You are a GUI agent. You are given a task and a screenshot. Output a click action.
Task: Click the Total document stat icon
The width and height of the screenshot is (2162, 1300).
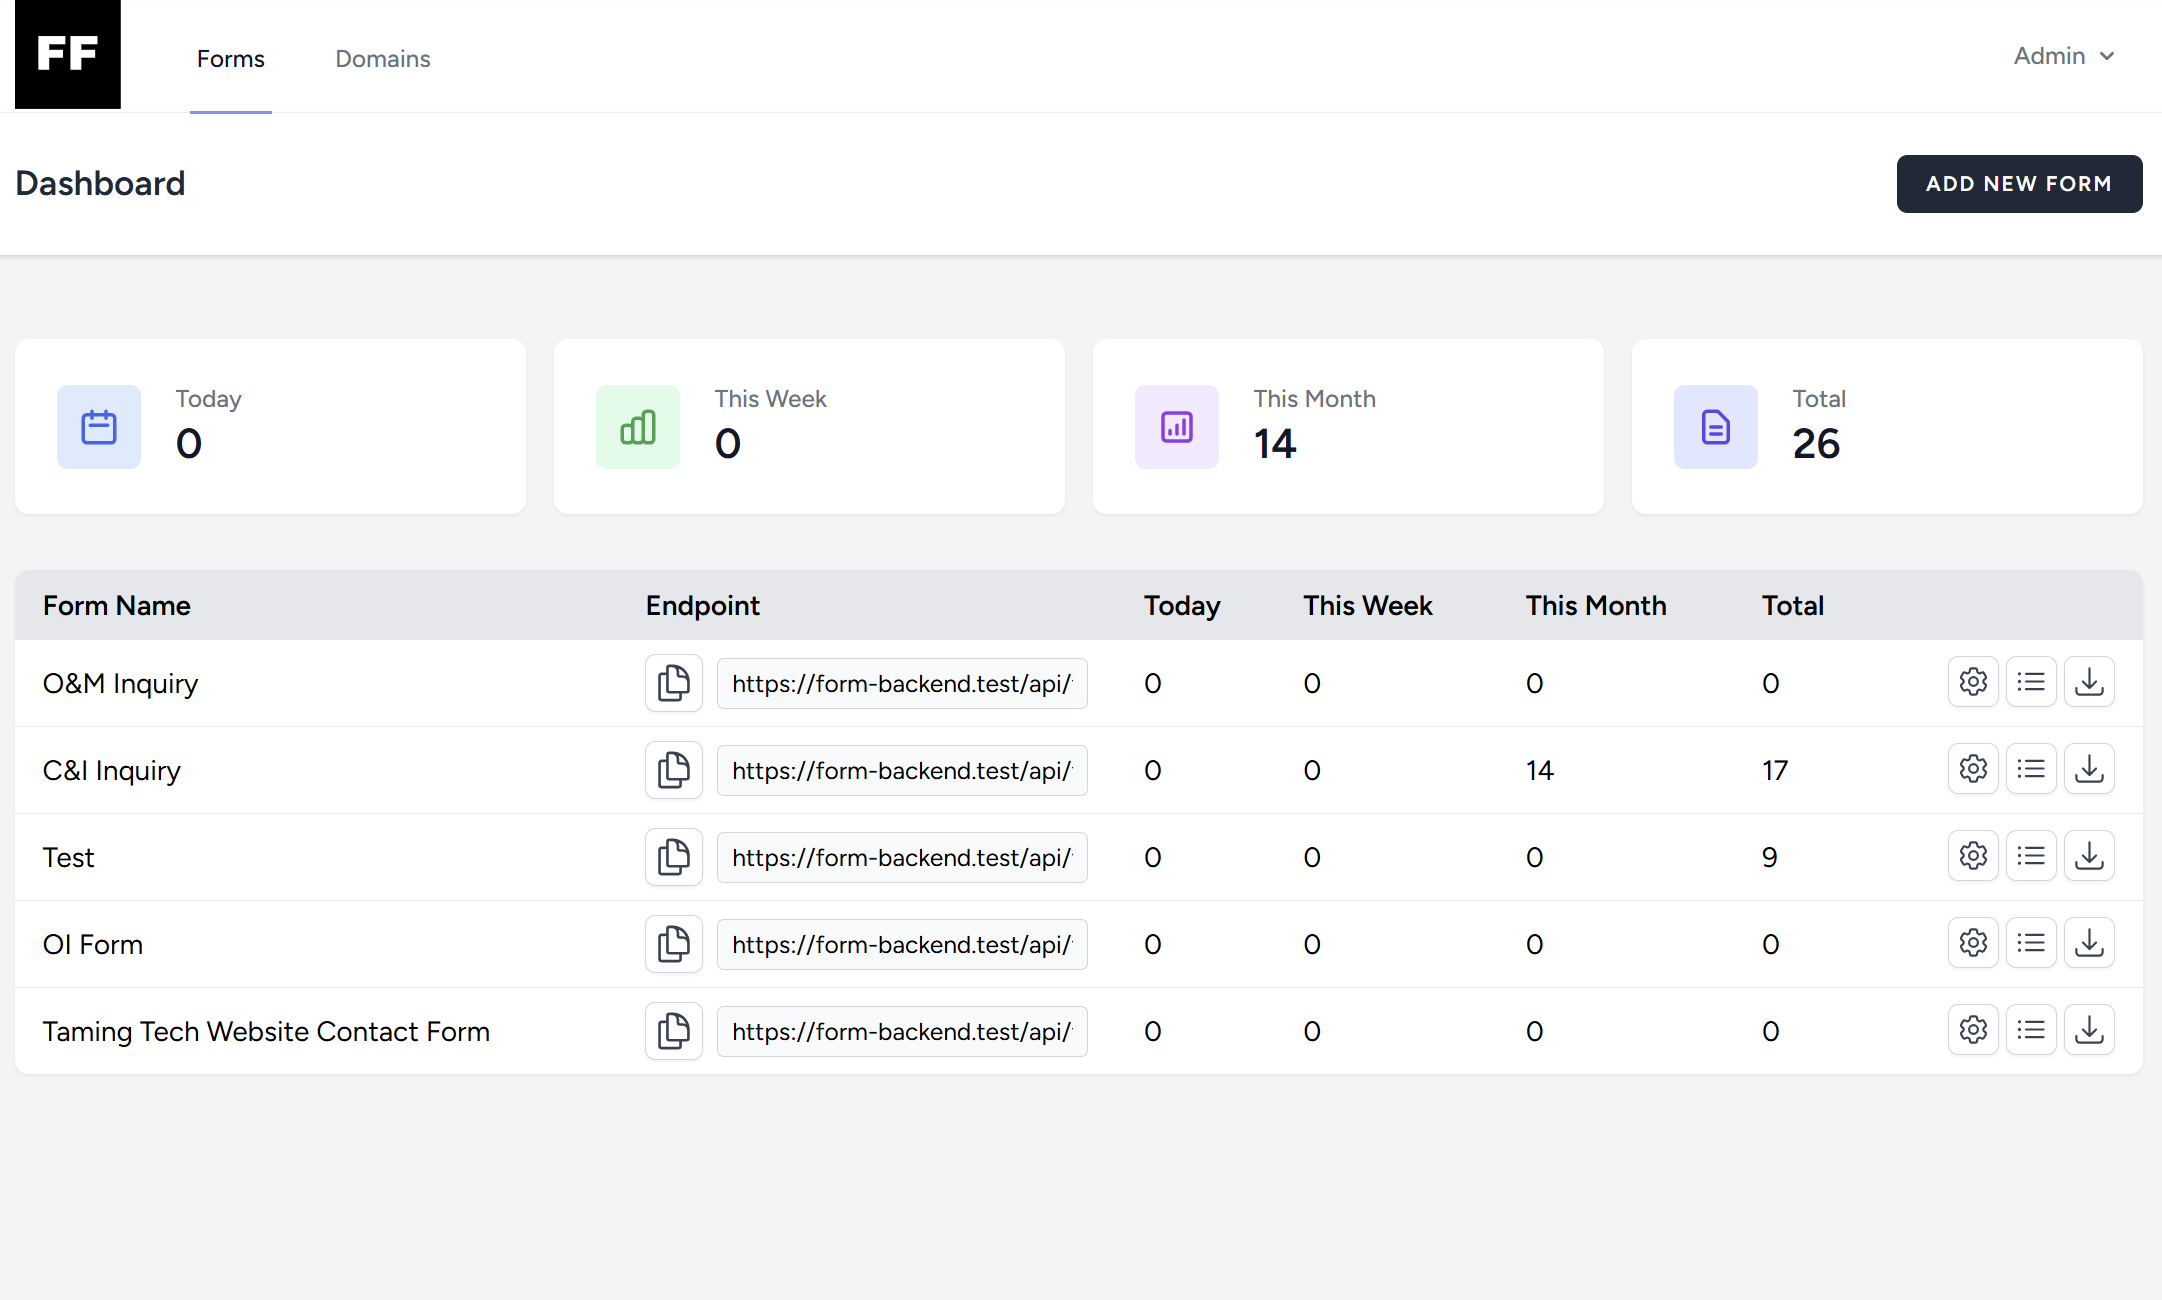[x=1716, y=427]
